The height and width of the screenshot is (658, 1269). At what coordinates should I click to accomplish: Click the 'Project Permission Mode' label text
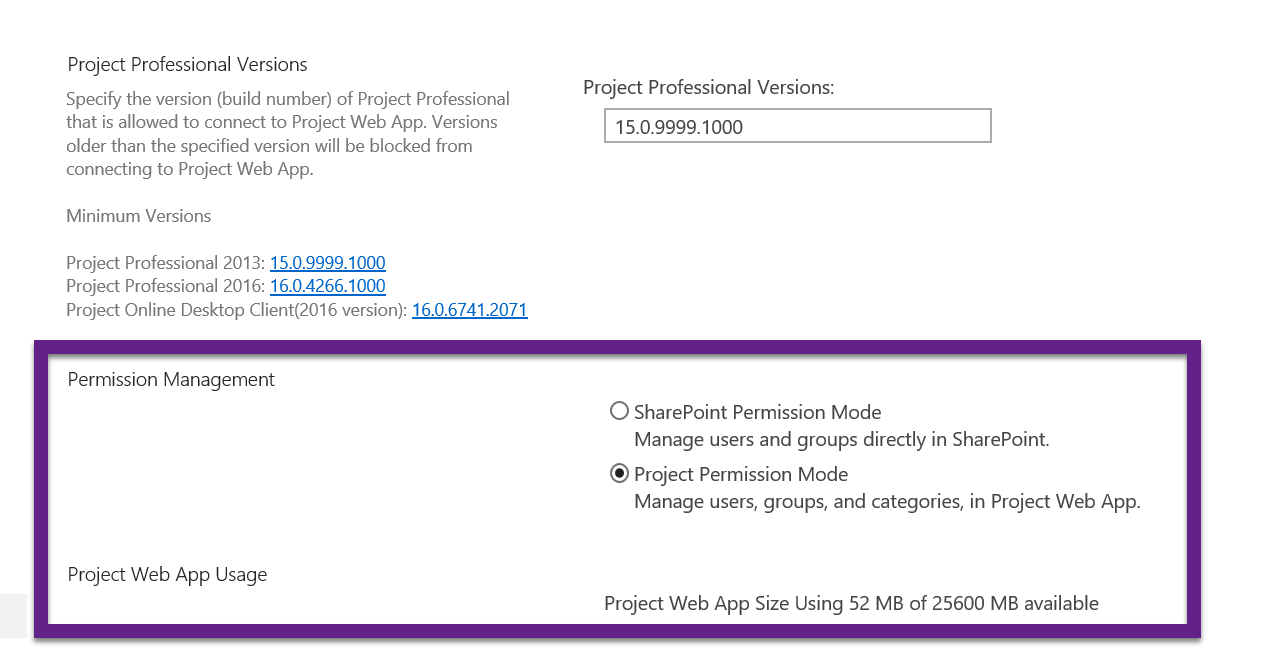tap(740, 474)
